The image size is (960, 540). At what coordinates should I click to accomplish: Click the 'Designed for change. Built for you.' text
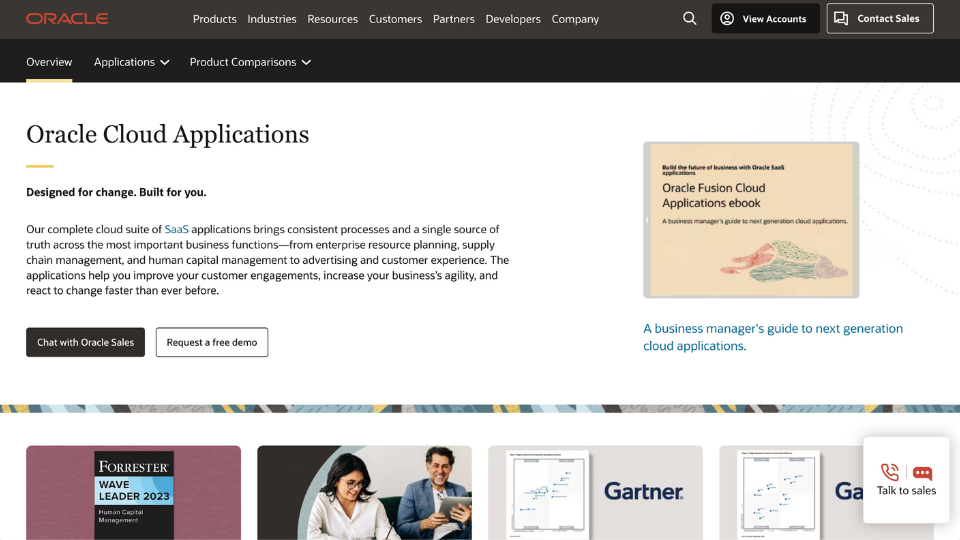click(x=116, y=192)
